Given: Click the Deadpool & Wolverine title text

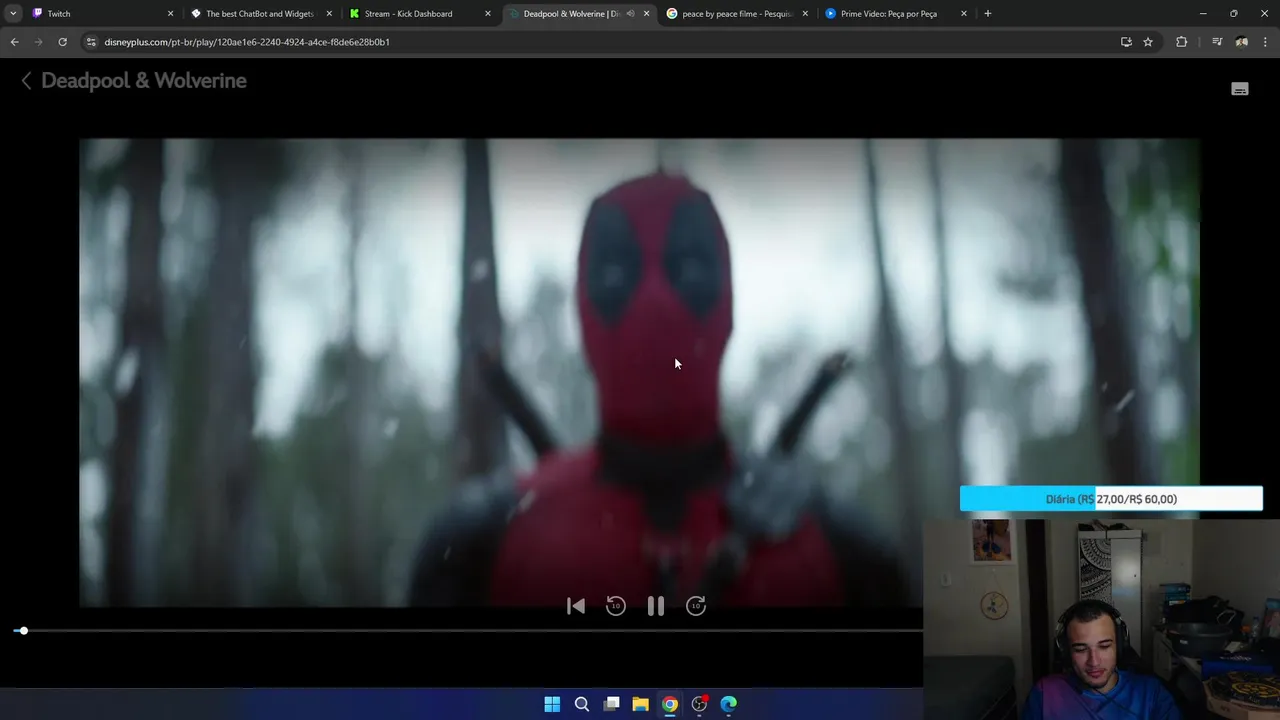Looking at the screenshot, I should coord(144,81).
